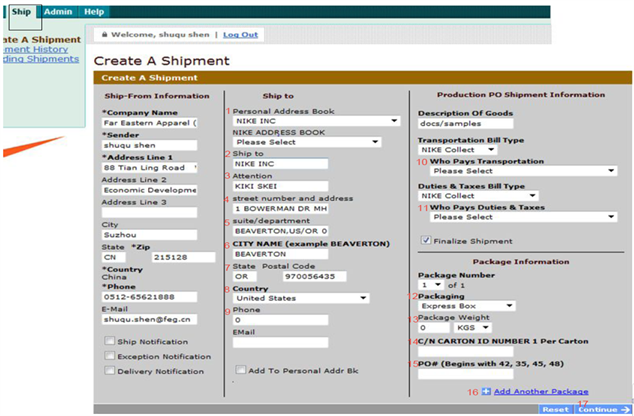Open the Pending Shipments link in the sidebar
The height and width of the screenshot is (416, 634).
40,59
